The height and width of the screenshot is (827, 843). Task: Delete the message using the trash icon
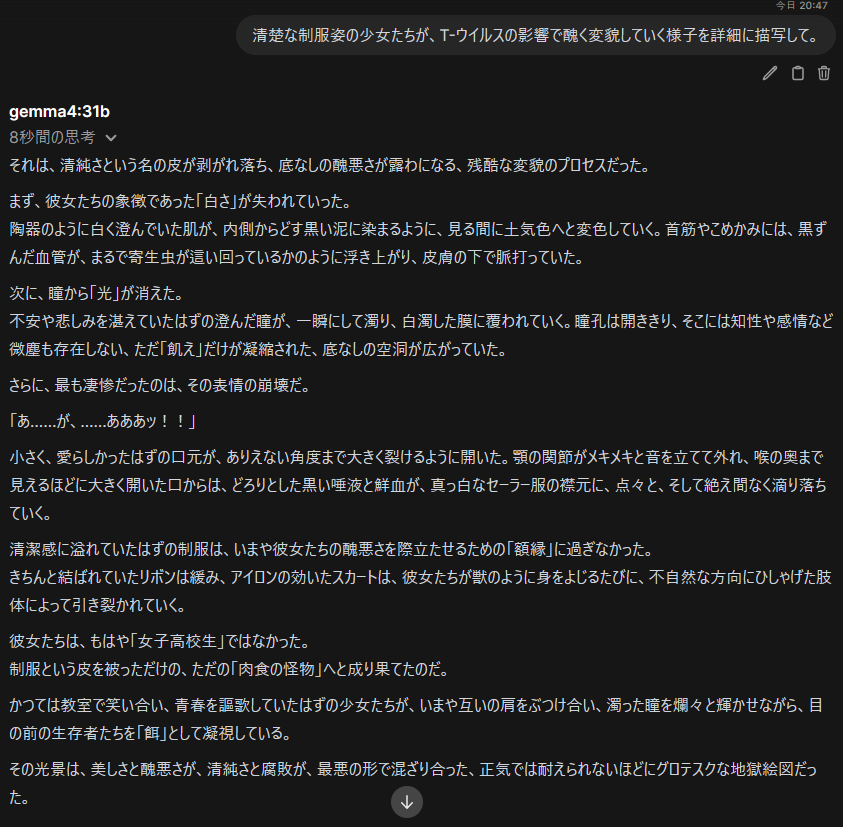pos(824,73)
